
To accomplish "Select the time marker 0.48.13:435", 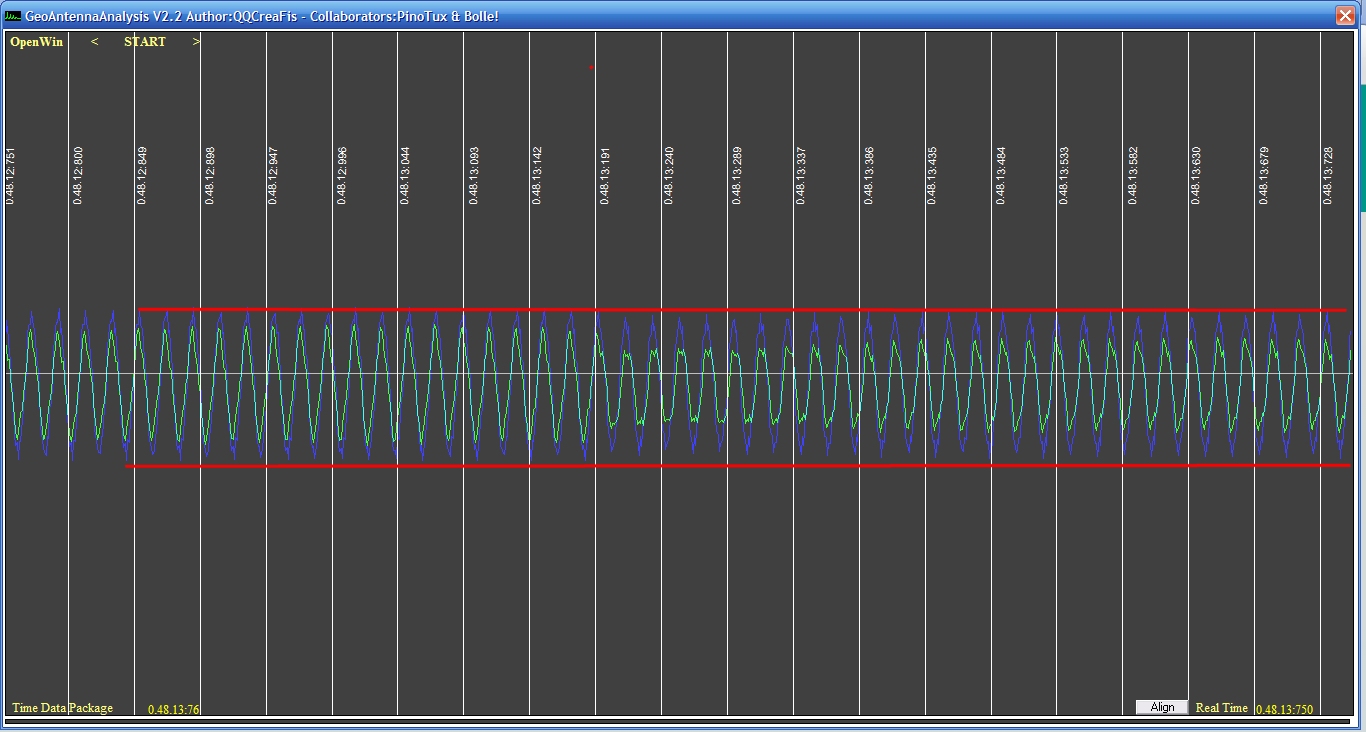I will (933, 176).
